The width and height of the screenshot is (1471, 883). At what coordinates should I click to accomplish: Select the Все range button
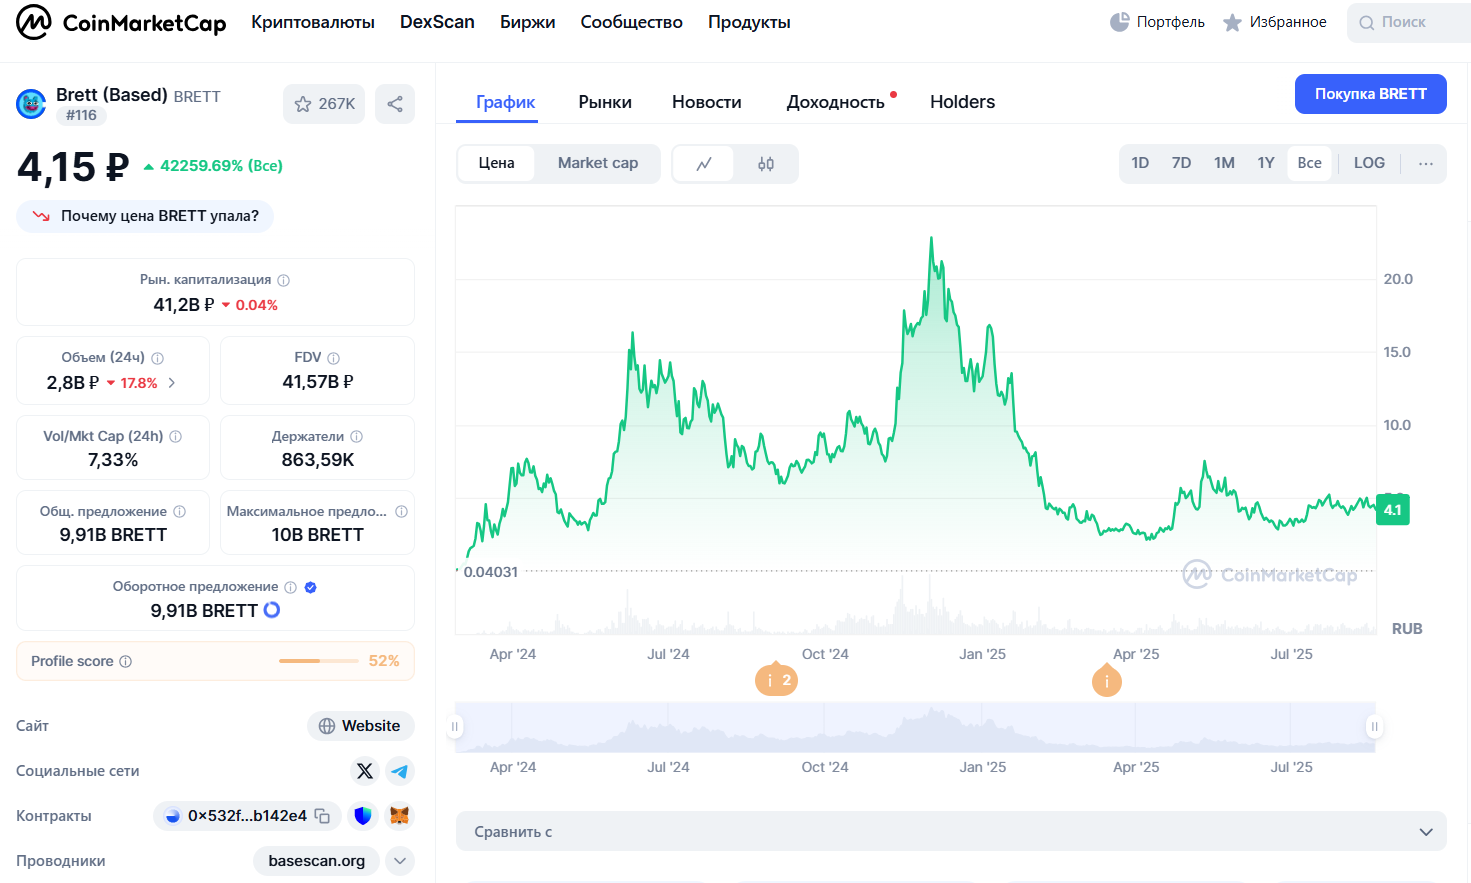coord(1310,163)
